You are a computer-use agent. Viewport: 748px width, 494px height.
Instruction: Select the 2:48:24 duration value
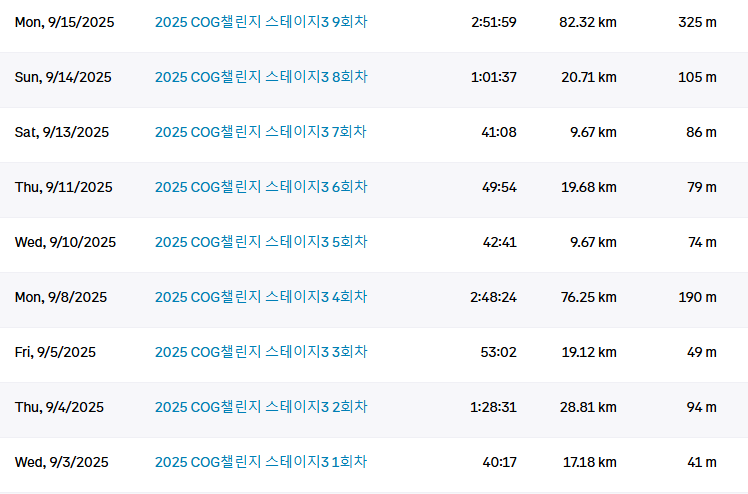click(494, 297)
